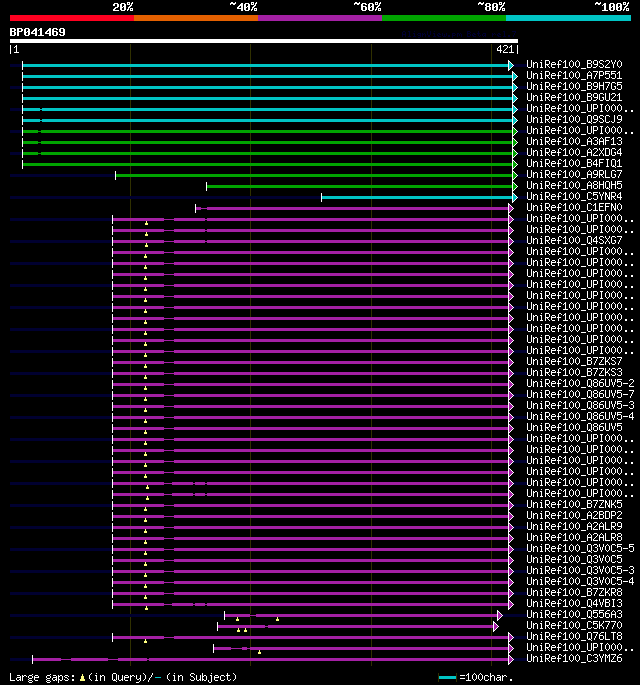
Task: Click the arrowhead ending the UniRef100_A7P551 bar
Action: point(515,76)
